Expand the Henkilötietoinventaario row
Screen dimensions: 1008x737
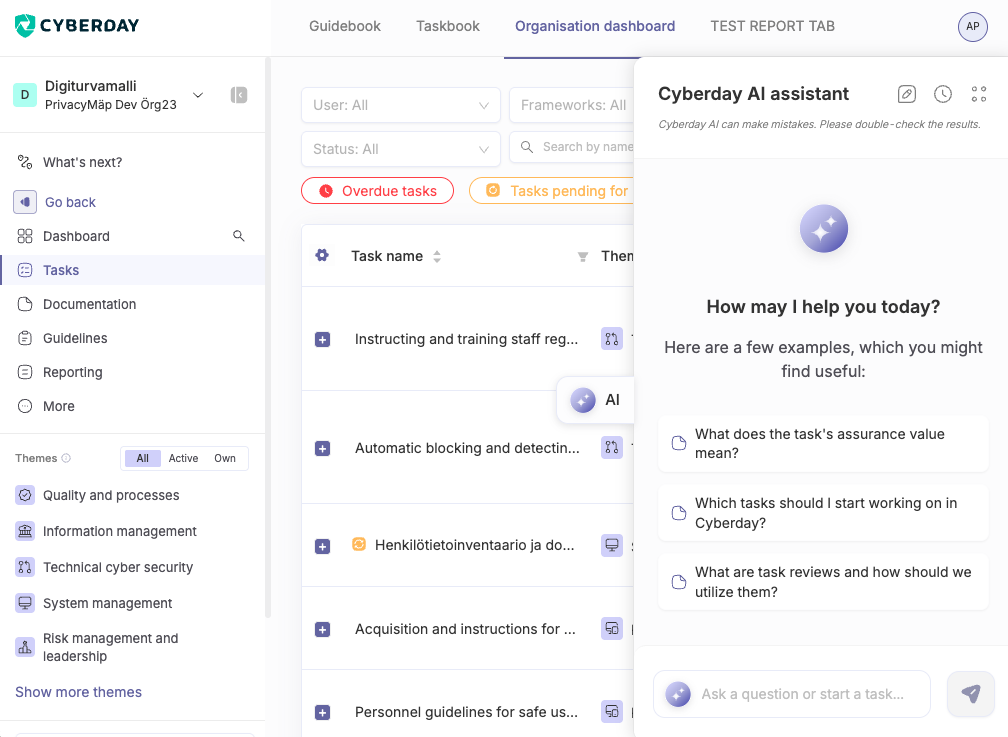click(x=323, y=547)
